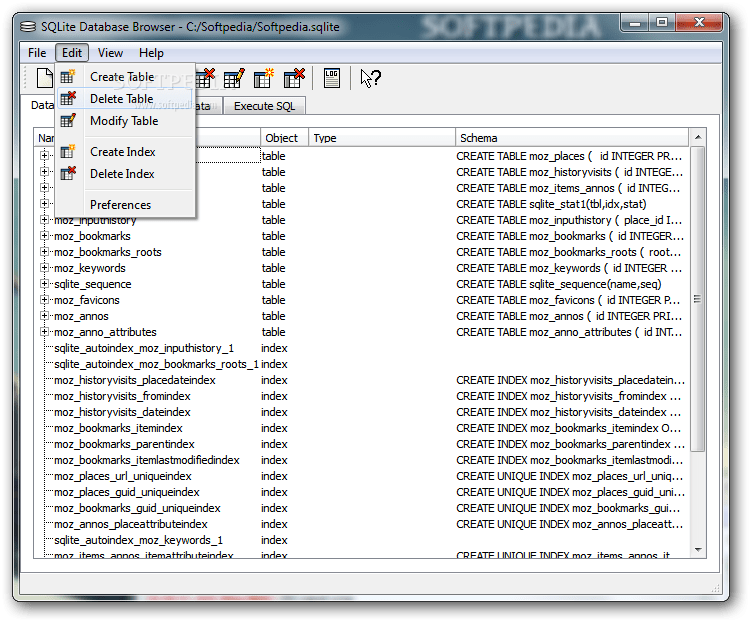Select moz_annos_placeattributeindex row
The height and width of the screenshot is (622, 750).
coord(361,524)
